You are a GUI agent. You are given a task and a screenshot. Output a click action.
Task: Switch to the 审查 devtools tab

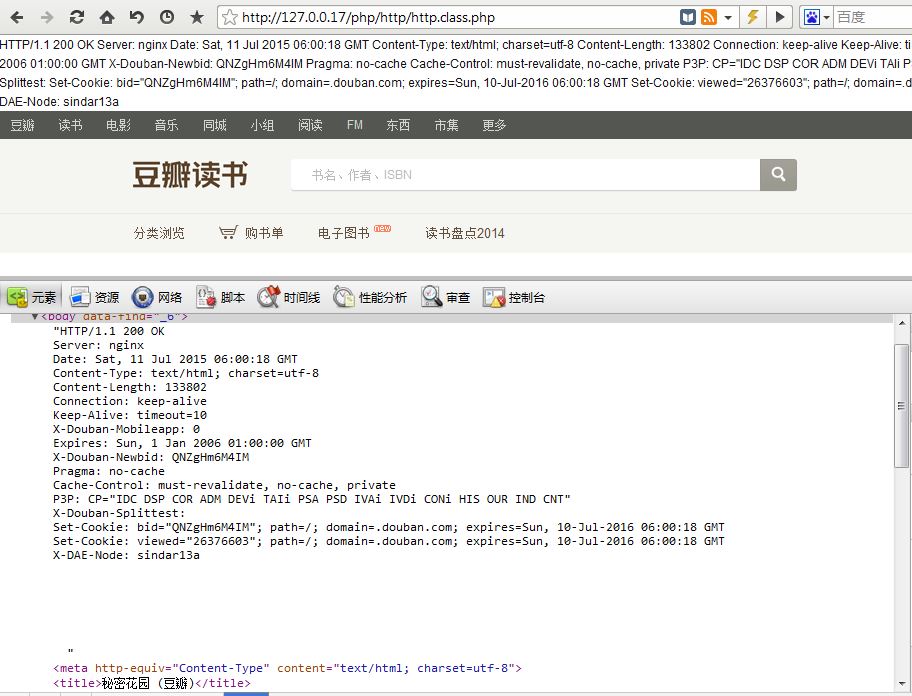coord(446,297)
